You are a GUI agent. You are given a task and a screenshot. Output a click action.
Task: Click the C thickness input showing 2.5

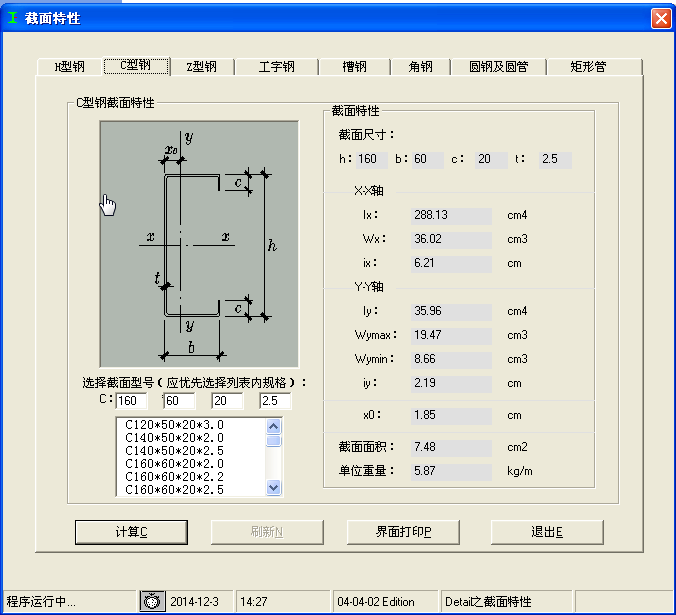[x=275, y=401]
